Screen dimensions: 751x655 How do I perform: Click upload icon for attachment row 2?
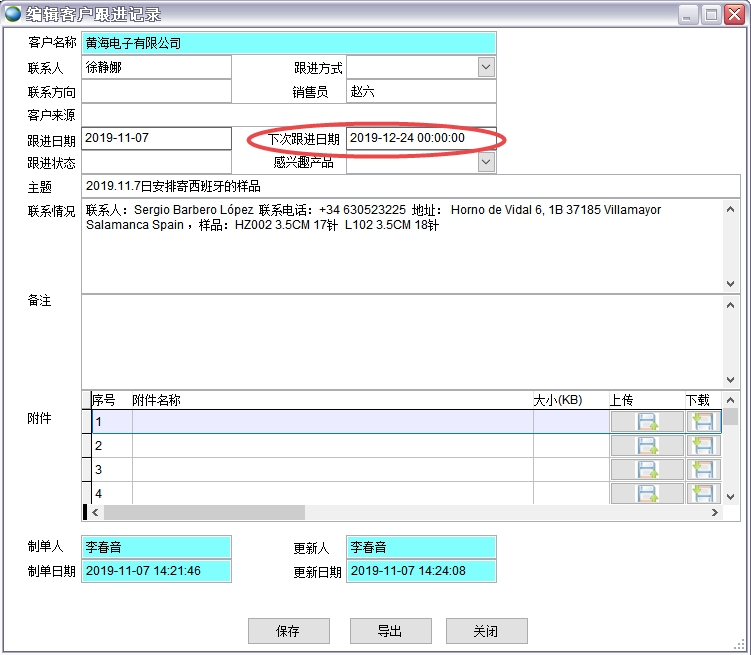coord(647,446)
